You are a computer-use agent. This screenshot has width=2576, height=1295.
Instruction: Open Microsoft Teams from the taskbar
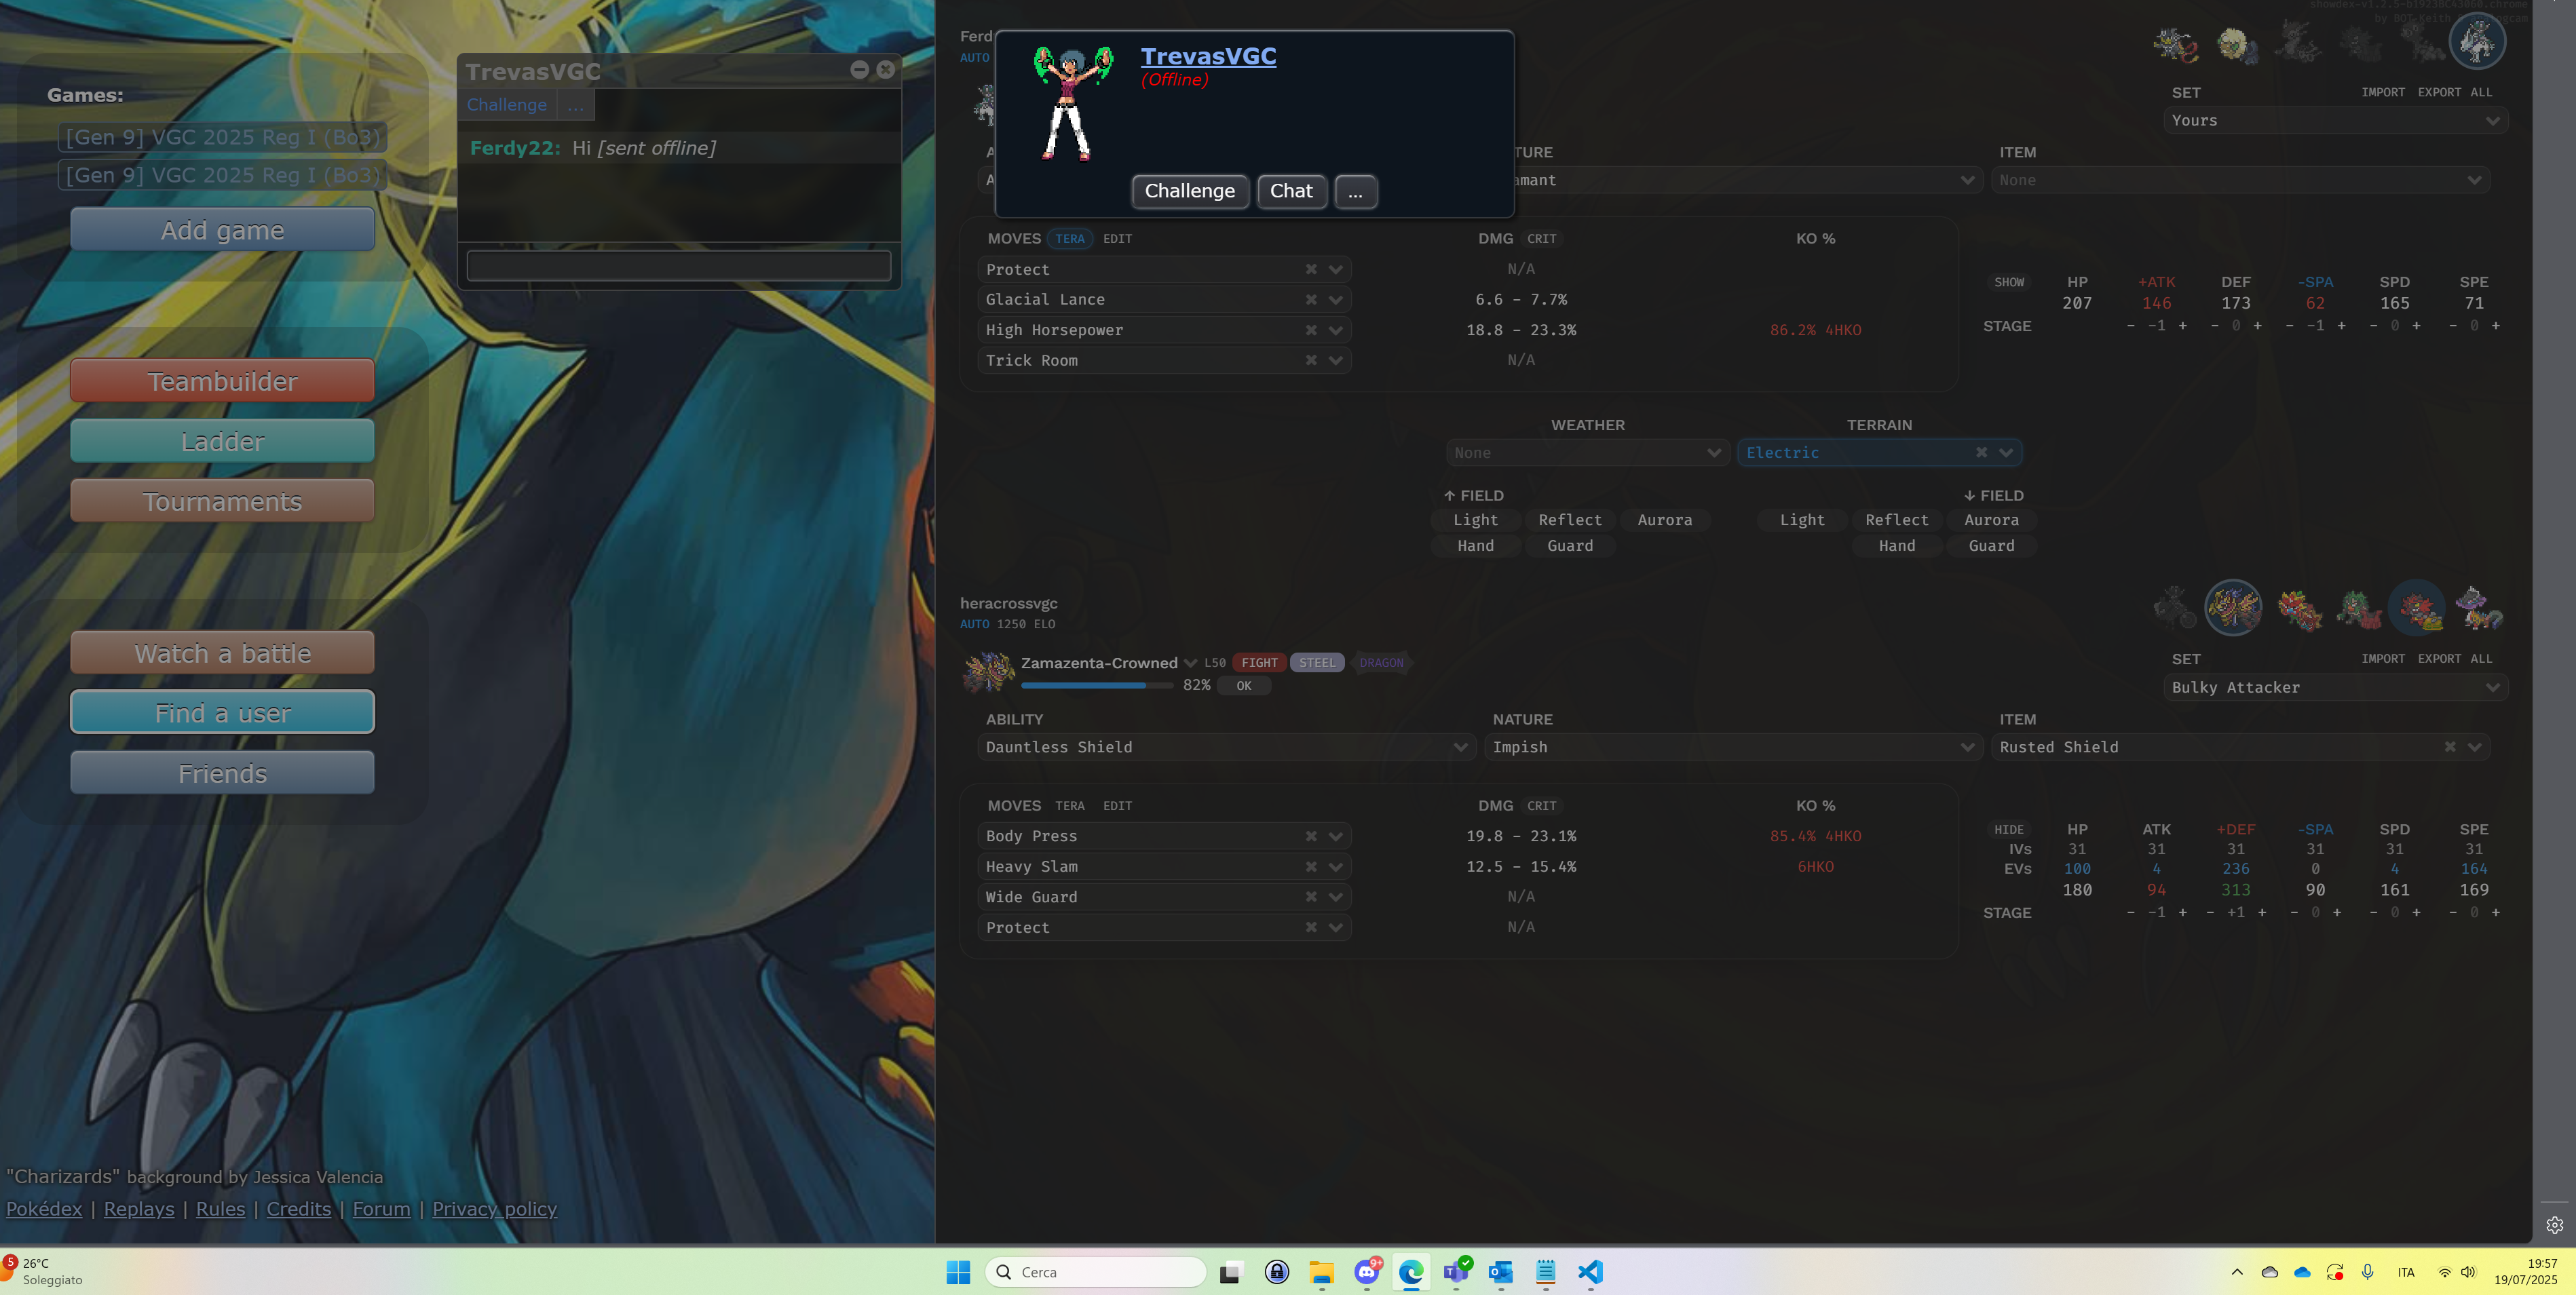[1456, 1272]
